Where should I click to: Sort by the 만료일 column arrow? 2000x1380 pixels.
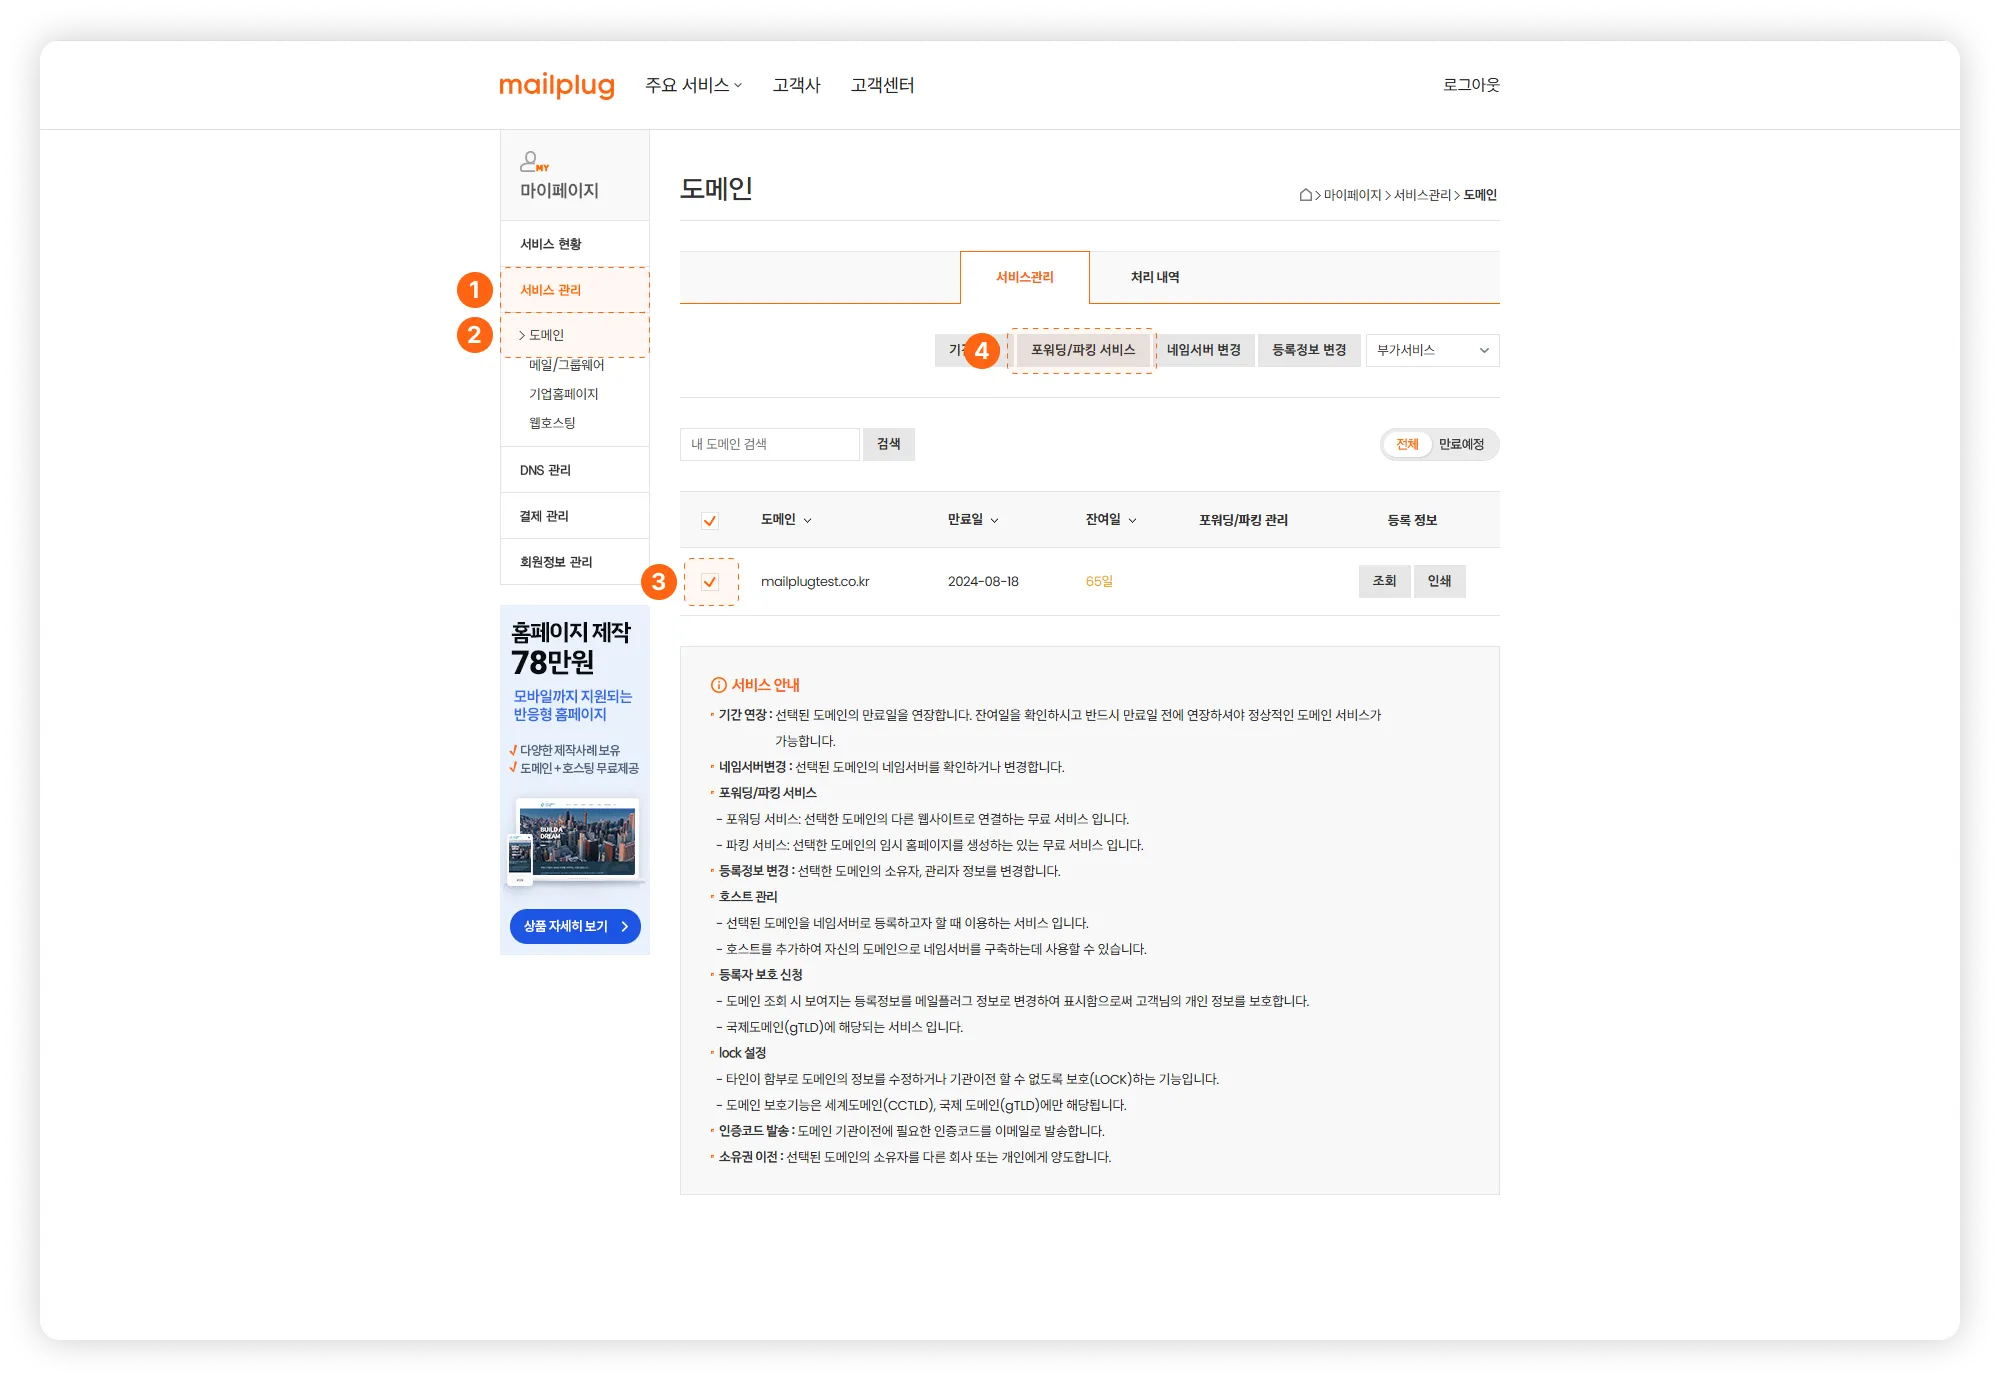pos(994,521)
